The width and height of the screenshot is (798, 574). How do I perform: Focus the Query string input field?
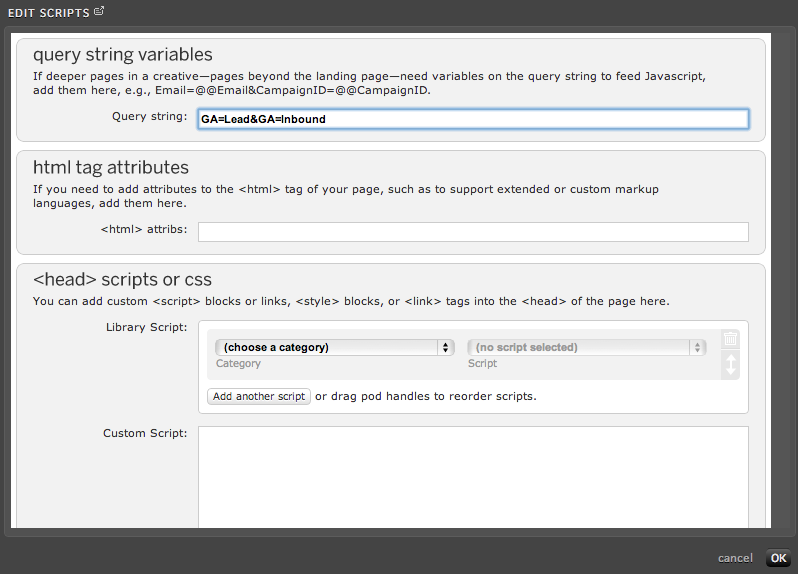pyautogui.click(x=473, y=119)
